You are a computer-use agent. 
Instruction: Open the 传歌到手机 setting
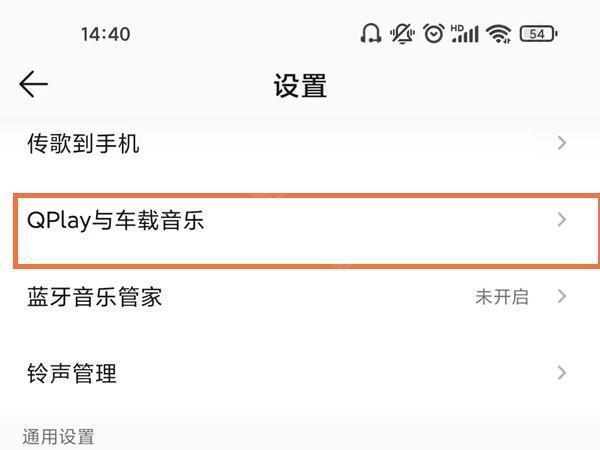83,144
